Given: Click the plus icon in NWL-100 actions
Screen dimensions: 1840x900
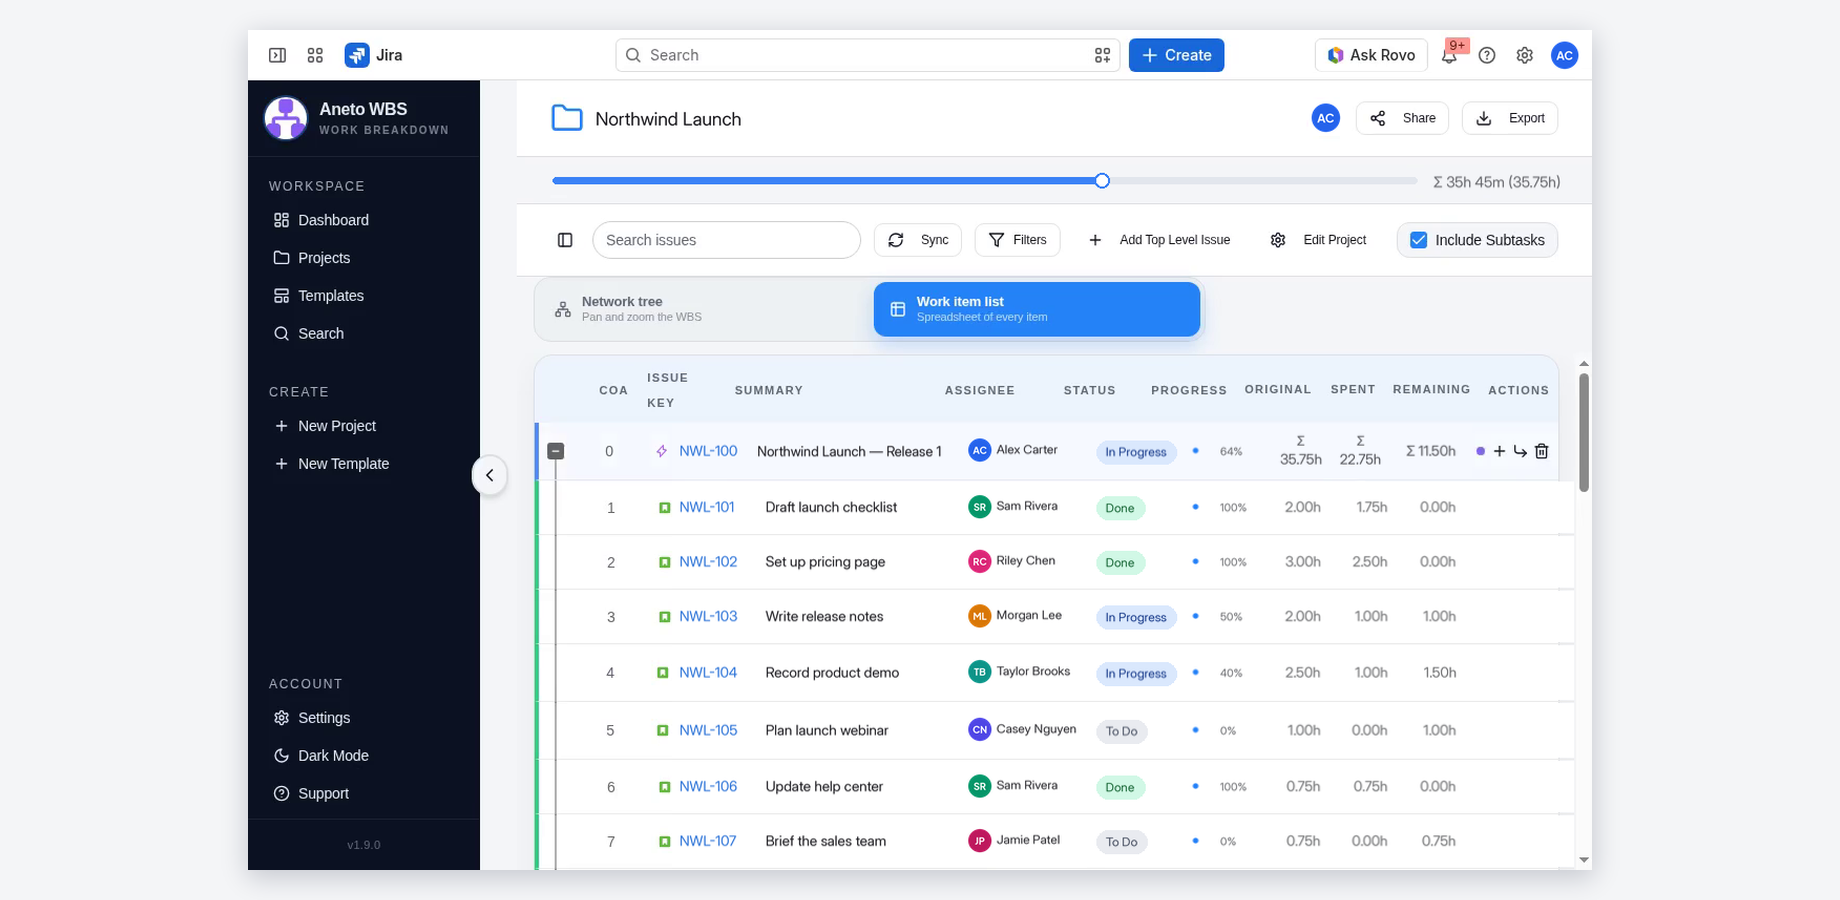Looking at the screenshot, I should click(x=1499, y=451).
